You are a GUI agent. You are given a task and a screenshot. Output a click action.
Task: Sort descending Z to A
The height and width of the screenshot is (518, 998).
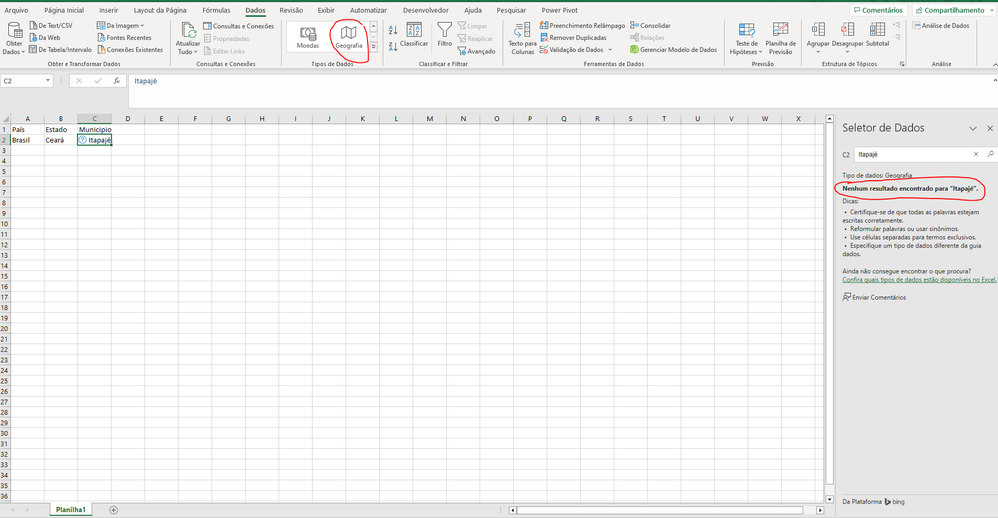pos(393,46)
